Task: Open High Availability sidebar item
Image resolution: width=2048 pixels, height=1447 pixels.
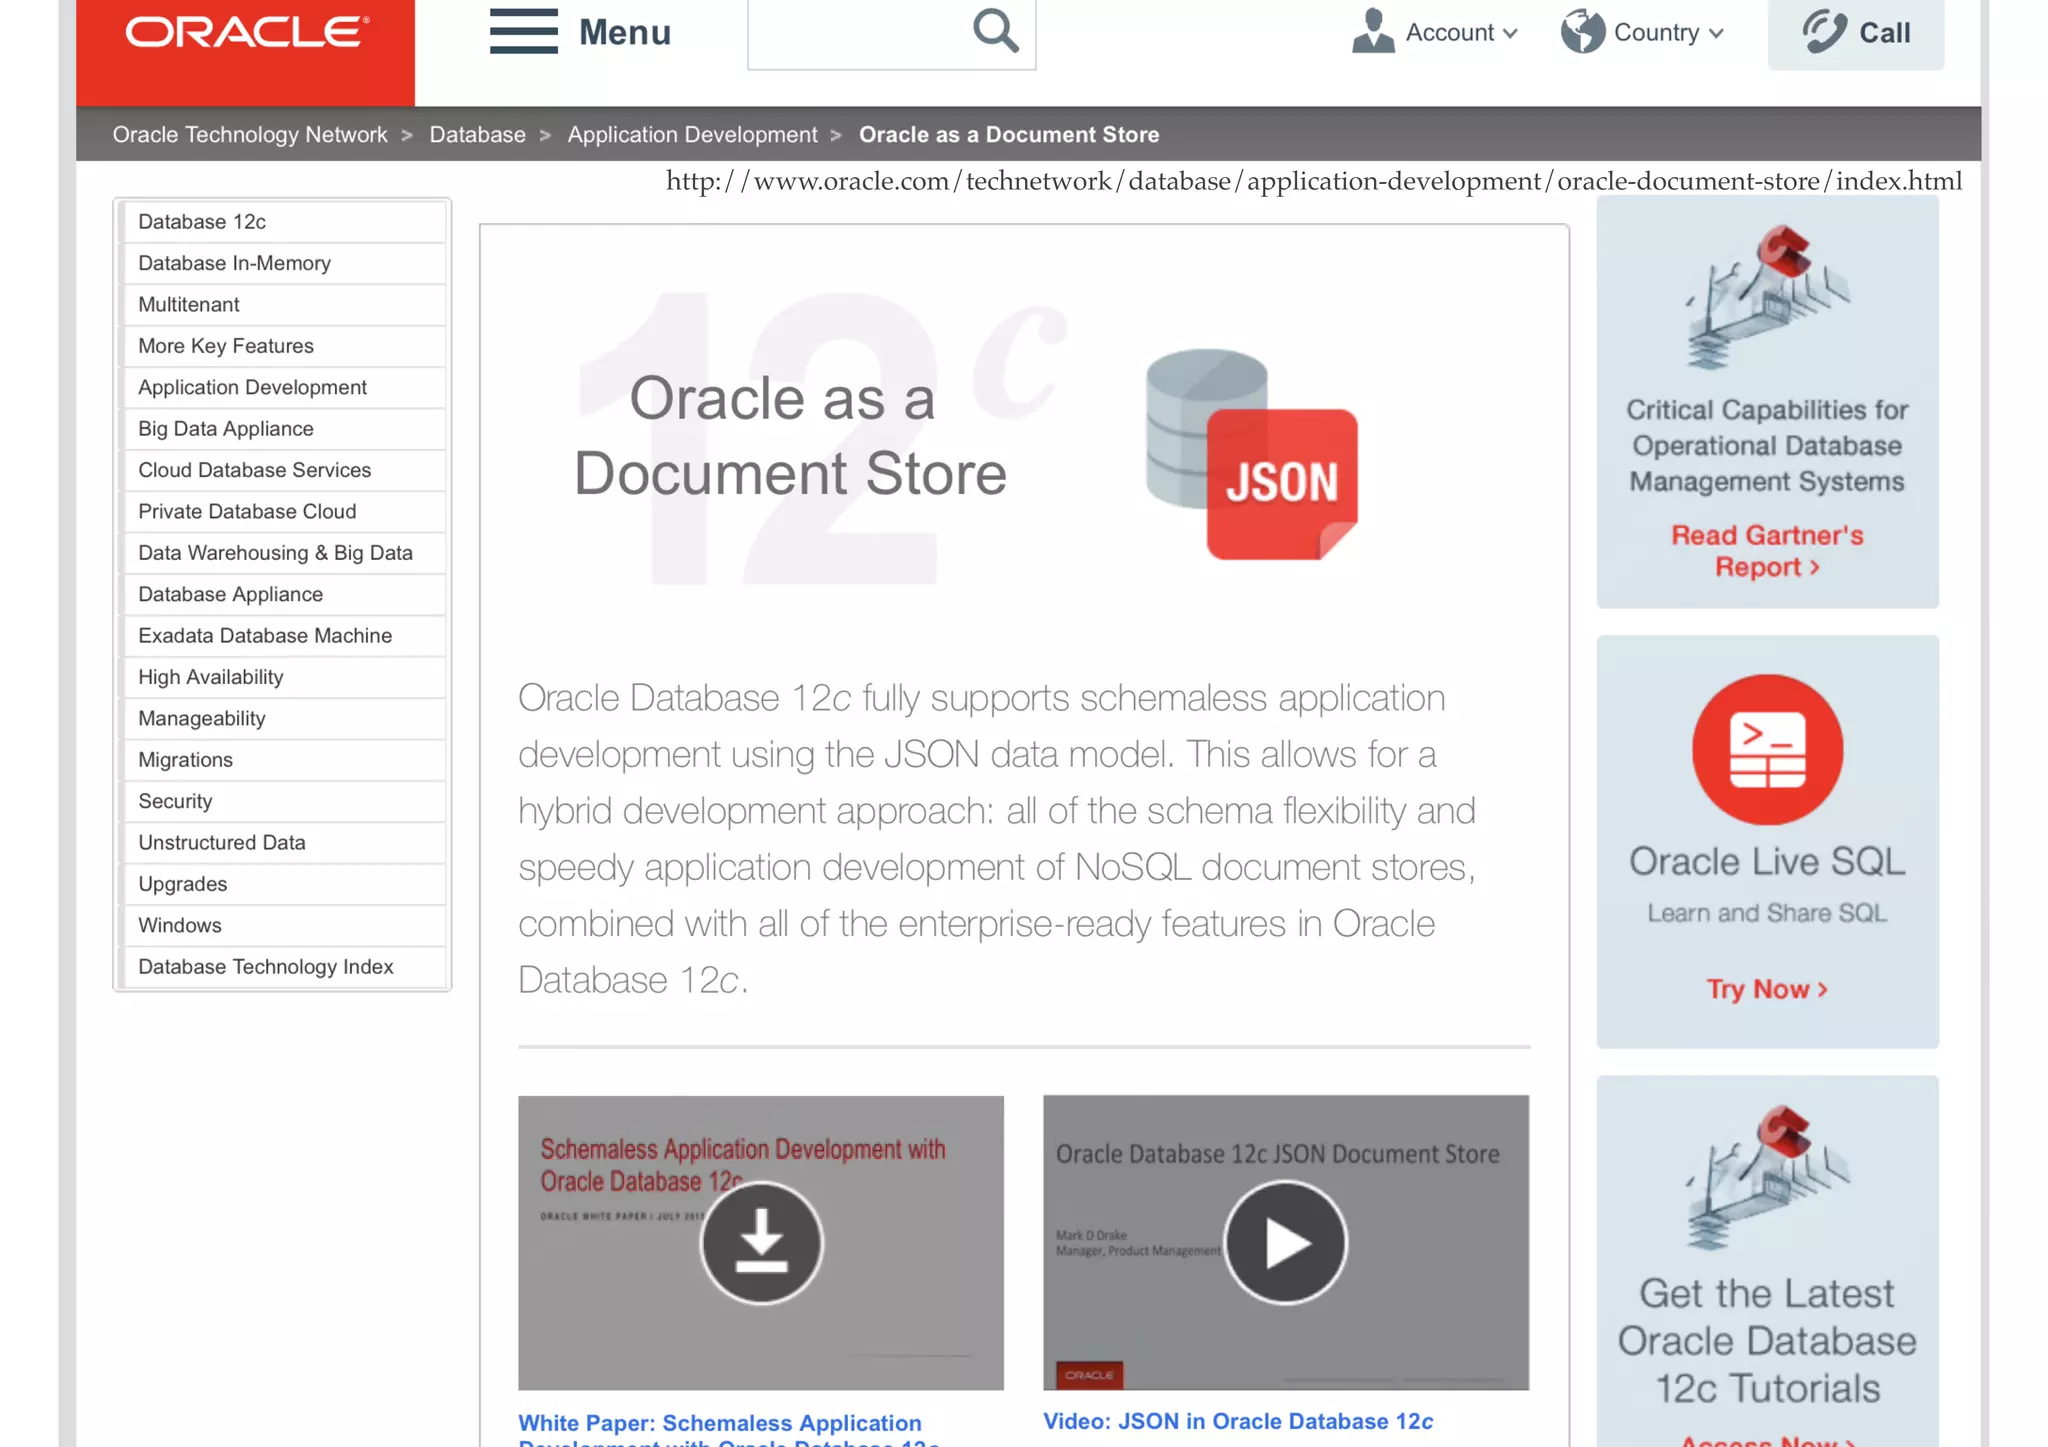Action: pyautogui.click(x=284, y=677)
